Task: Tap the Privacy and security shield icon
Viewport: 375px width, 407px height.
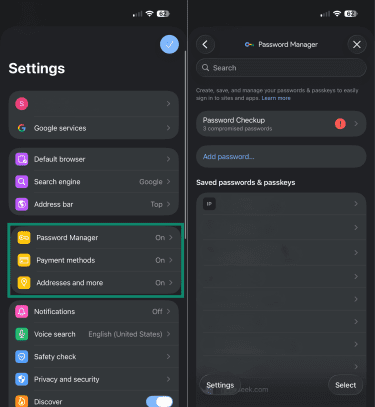Action: [22, 379]
